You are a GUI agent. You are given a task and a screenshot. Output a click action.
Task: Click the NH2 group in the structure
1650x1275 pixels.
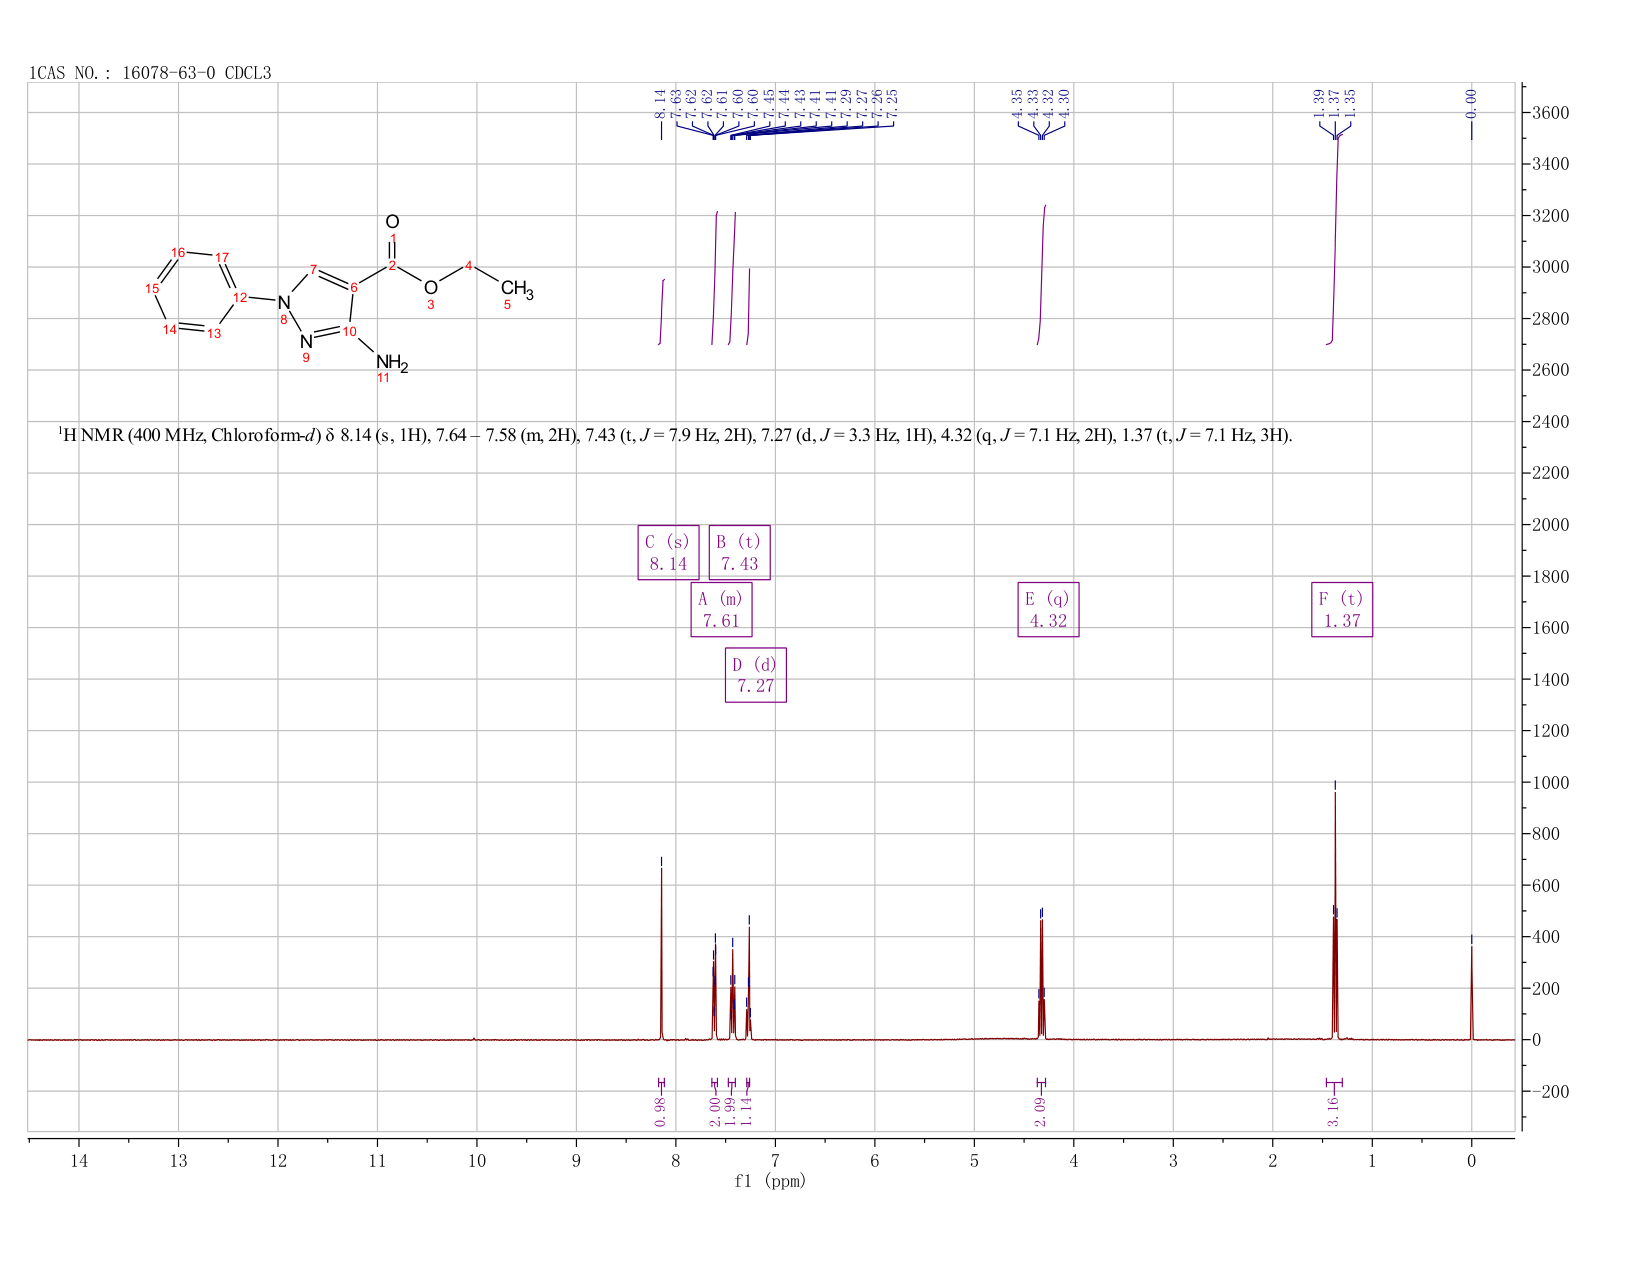(392, 364)
